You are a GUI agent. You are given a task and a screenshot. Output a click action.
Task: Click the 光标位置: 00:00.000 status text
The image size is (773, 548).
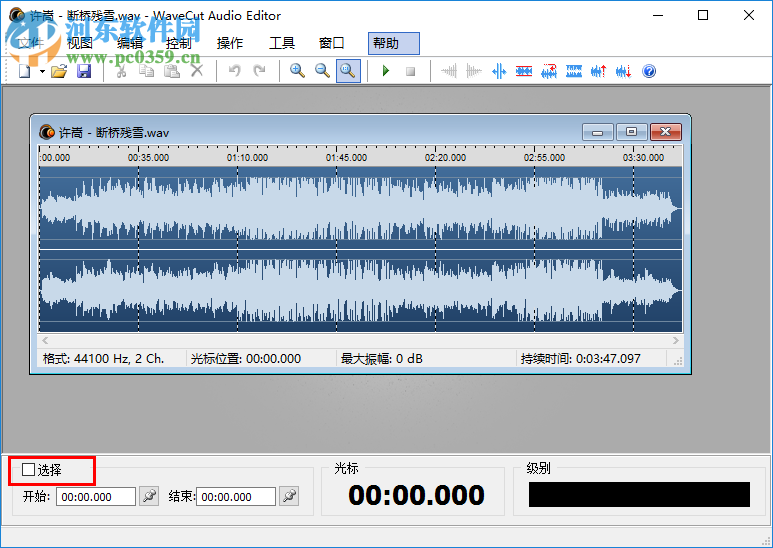point(246,359)
